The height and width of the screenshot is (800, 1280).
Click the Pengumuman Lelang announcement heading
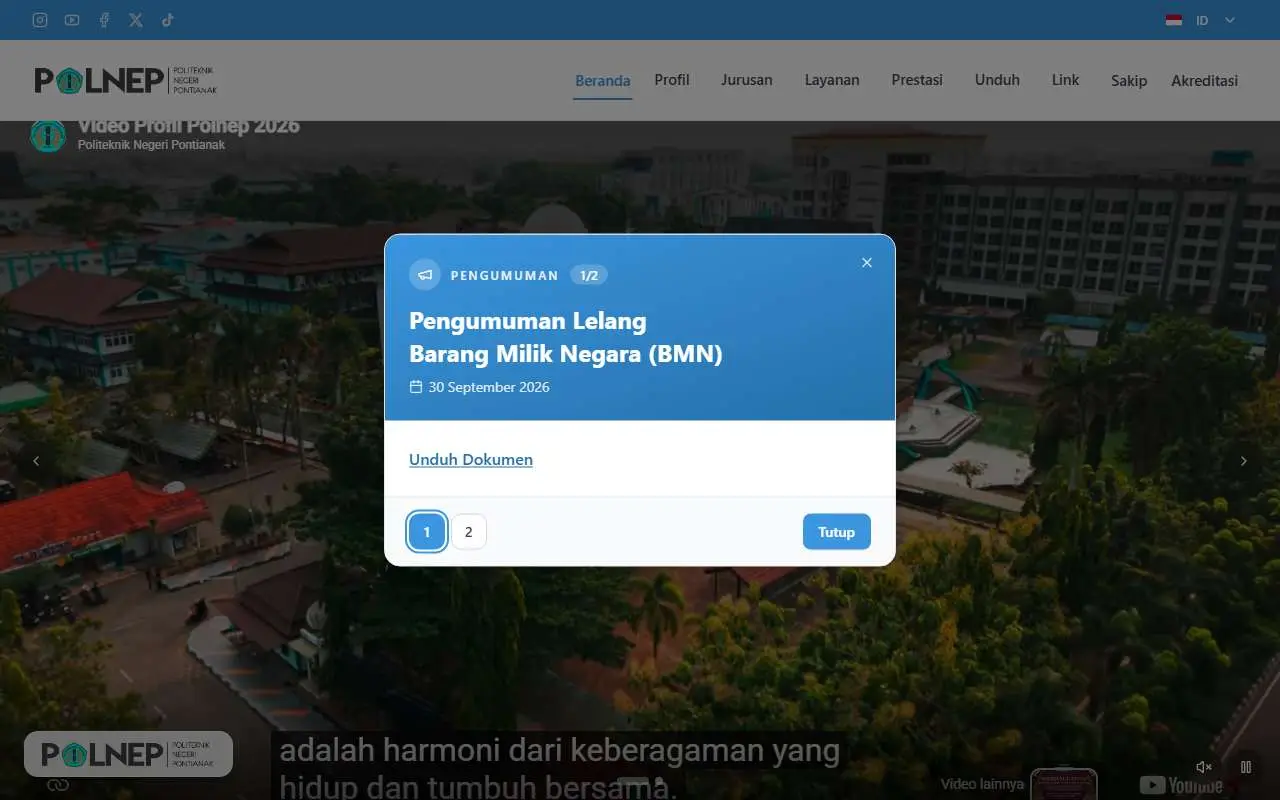[566, 337]
